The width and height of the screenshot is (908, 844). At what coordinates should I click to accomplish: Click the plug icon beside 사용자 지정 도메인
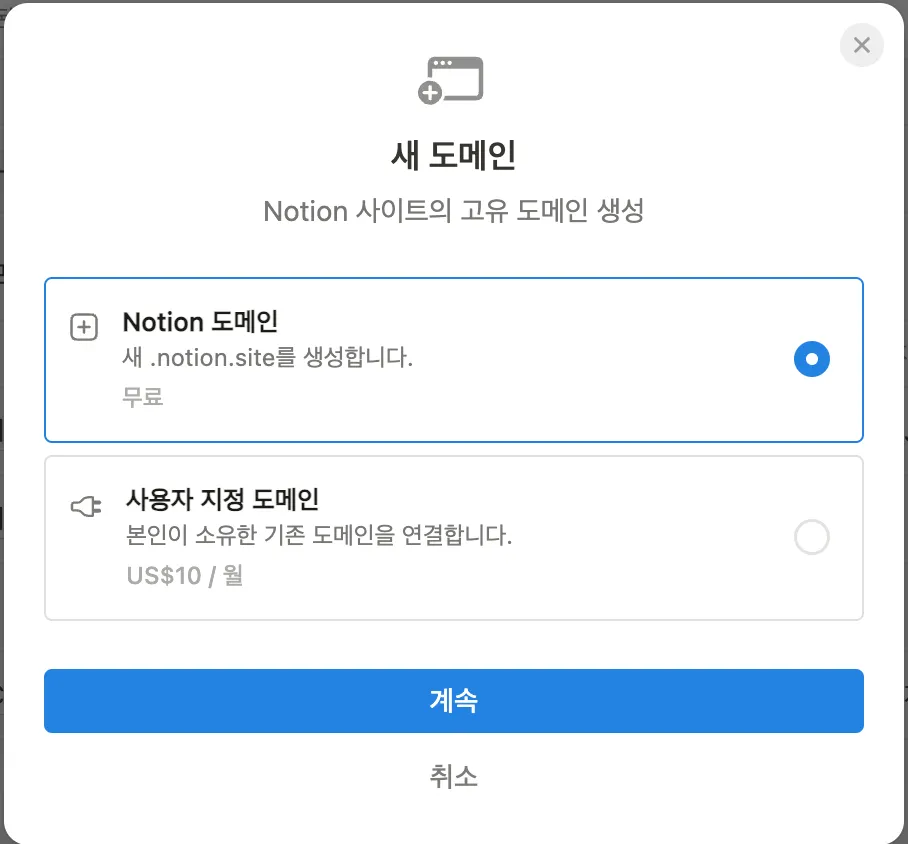click(x=86, y=507)
